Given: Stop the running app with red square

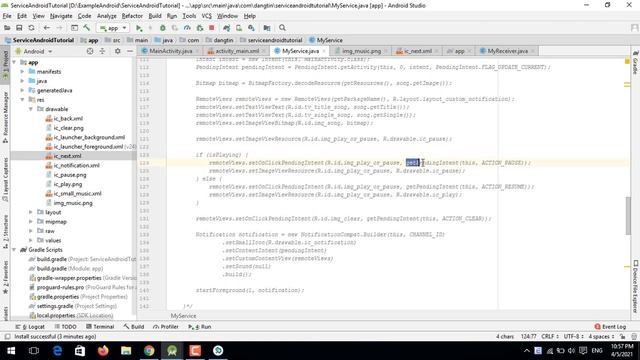Looking at the screenshot, I should point(211,28).
